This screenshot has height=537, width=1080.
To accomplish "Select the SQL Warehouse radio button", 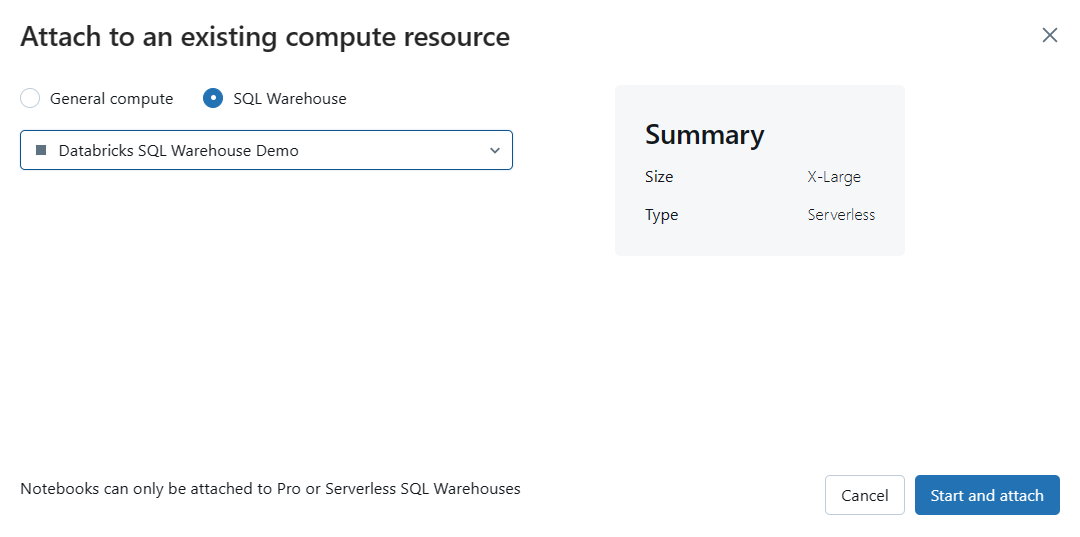I will [x=213, y=98].
